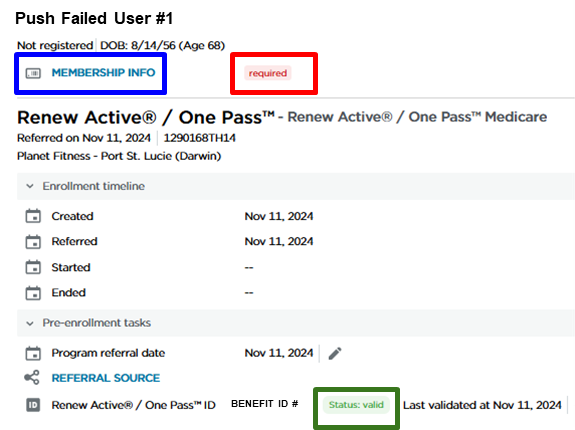This screenshot has width=575, height=430.
Task: Click the membership card icon
Action: pyautogui.click(x=33, y=73)
